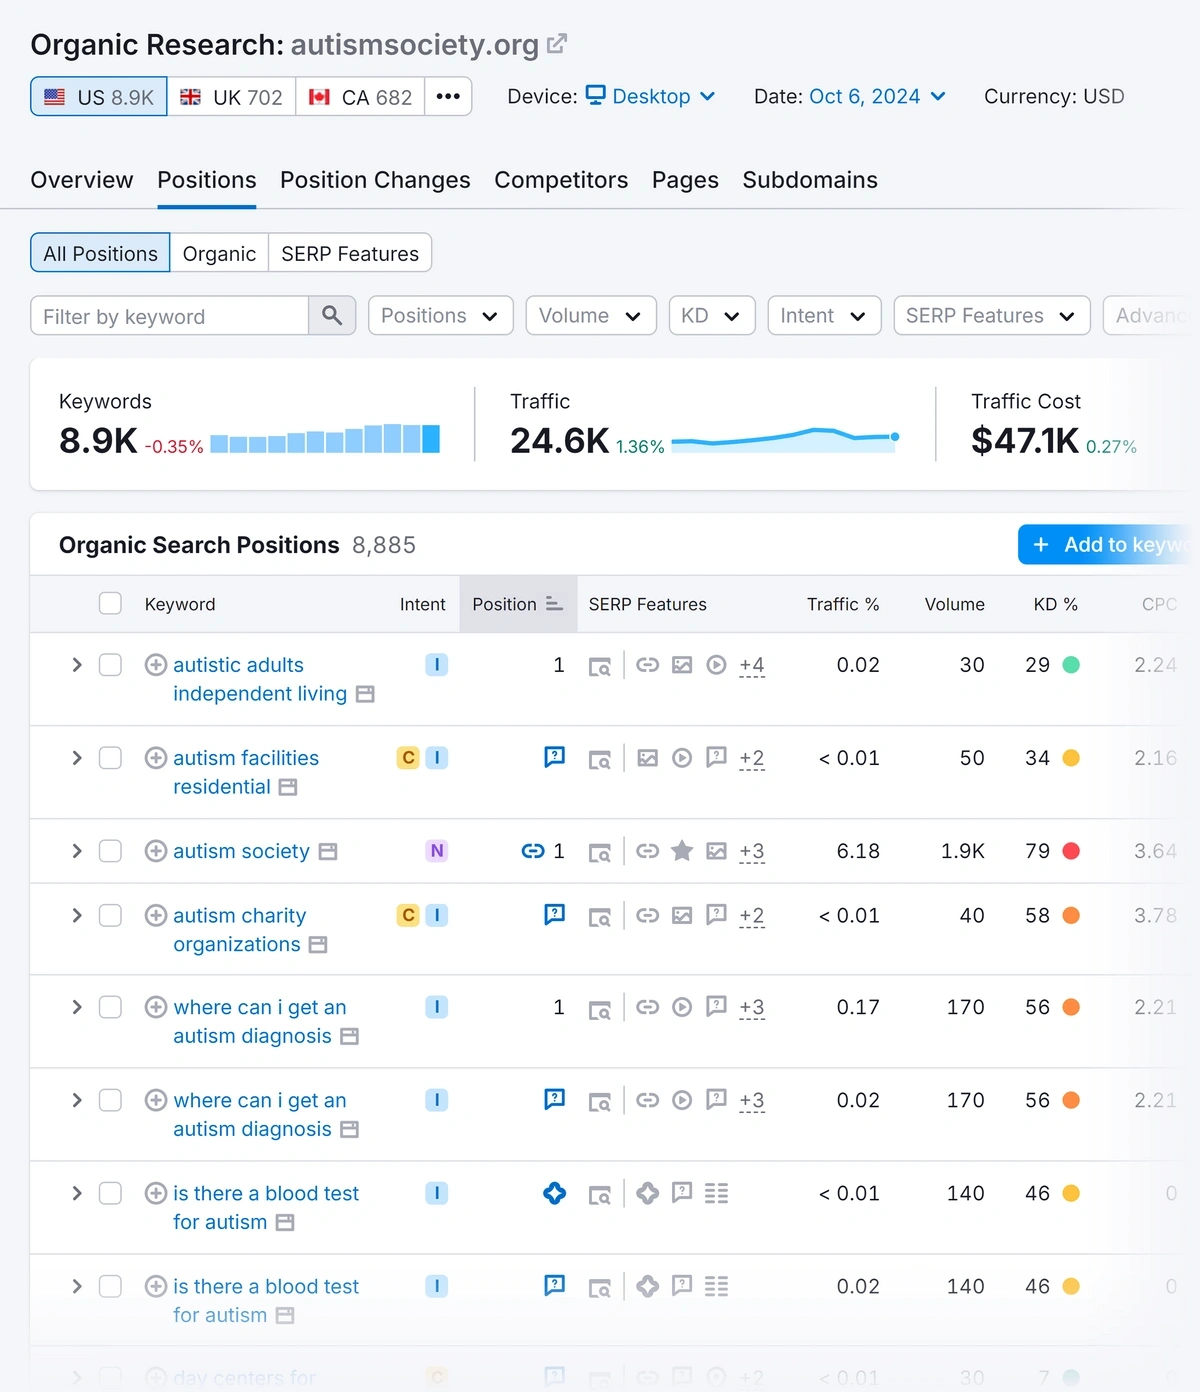Click add icon next to 'autism society'

(156, 851)
